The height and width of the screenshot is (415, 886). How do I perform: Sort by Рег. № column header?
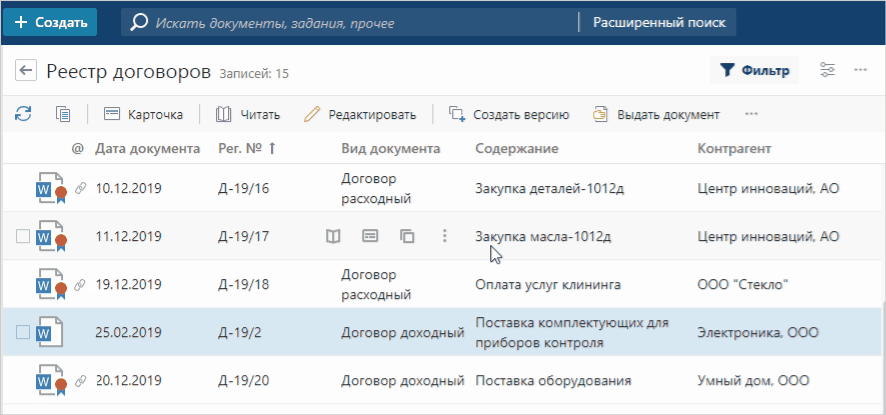click(x=246, y=149)
